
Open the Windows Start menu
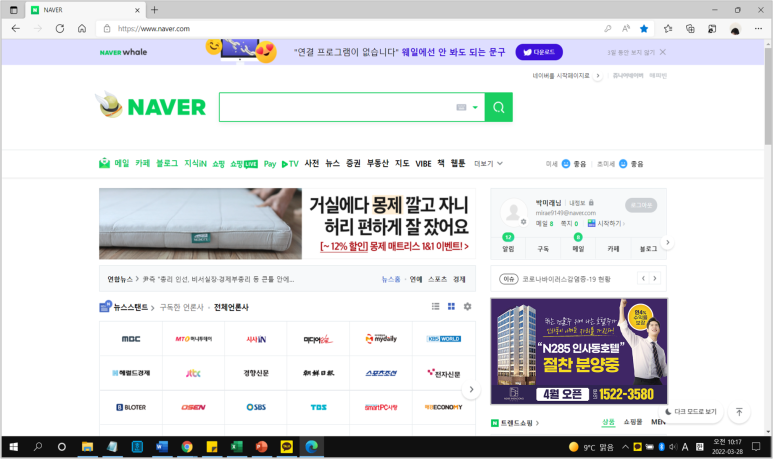tap(14, 447)
